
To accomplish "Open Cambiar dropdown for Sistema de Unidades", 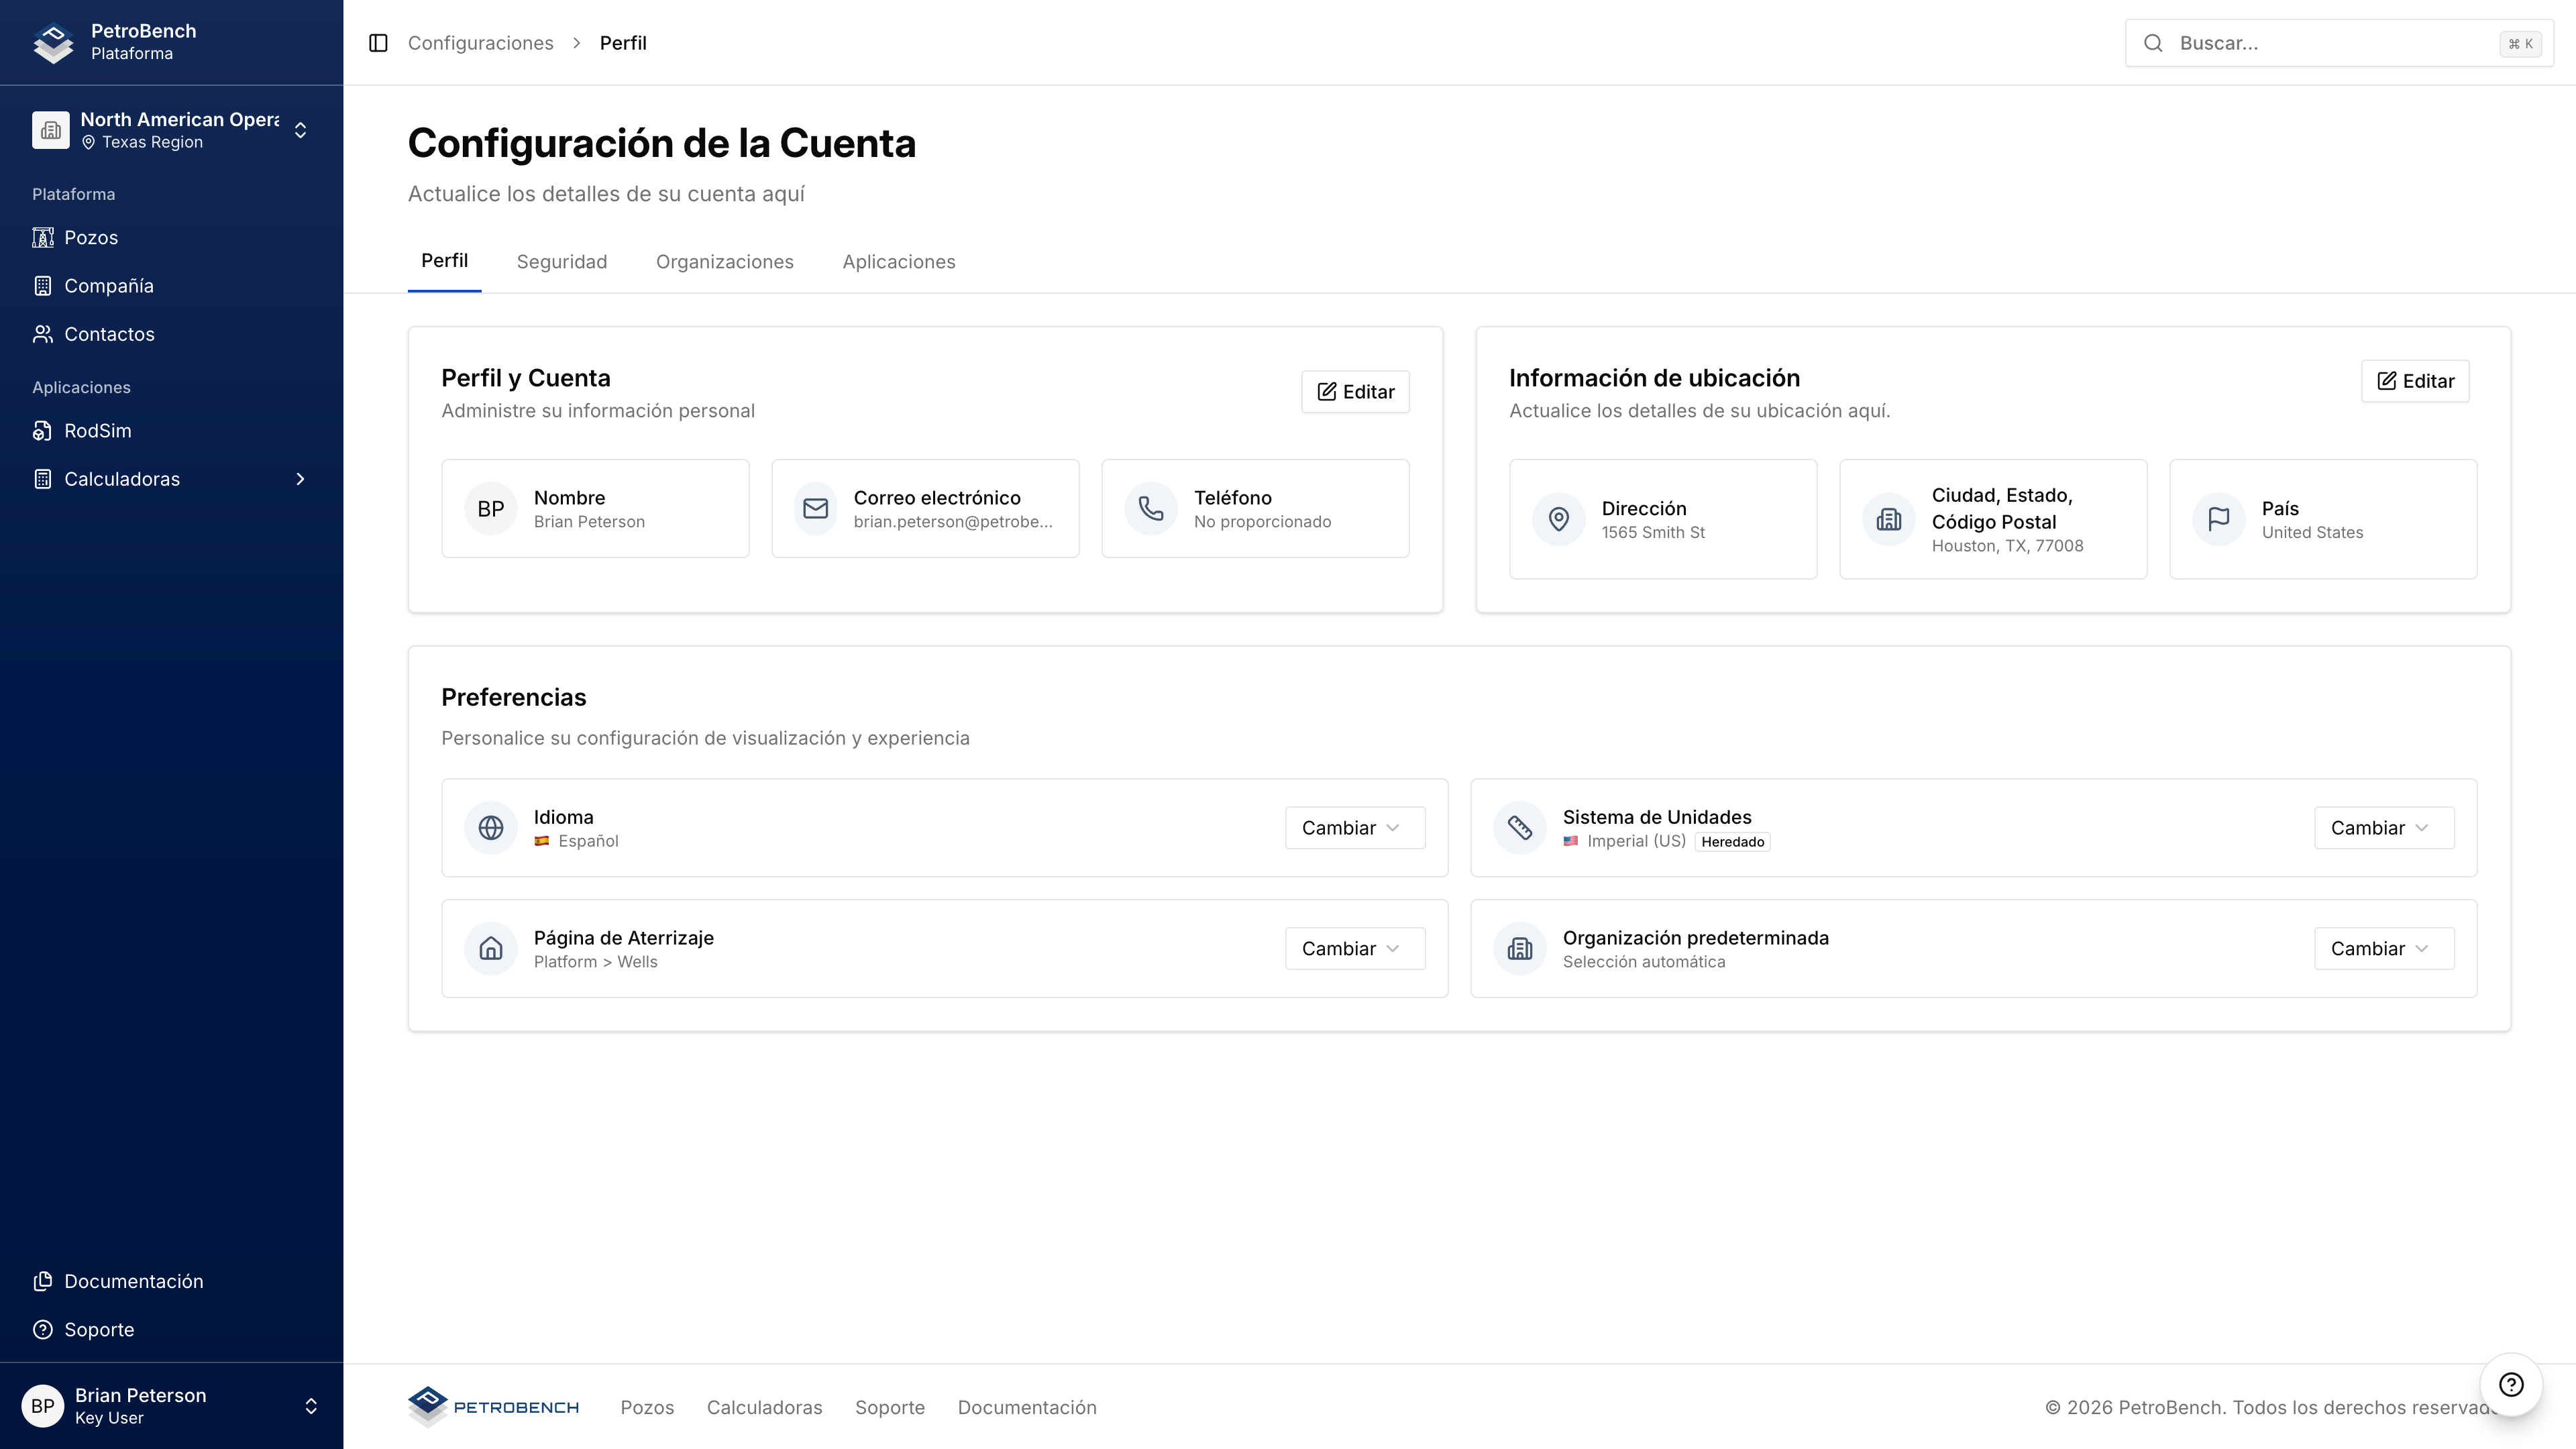I will point(2383,828).
